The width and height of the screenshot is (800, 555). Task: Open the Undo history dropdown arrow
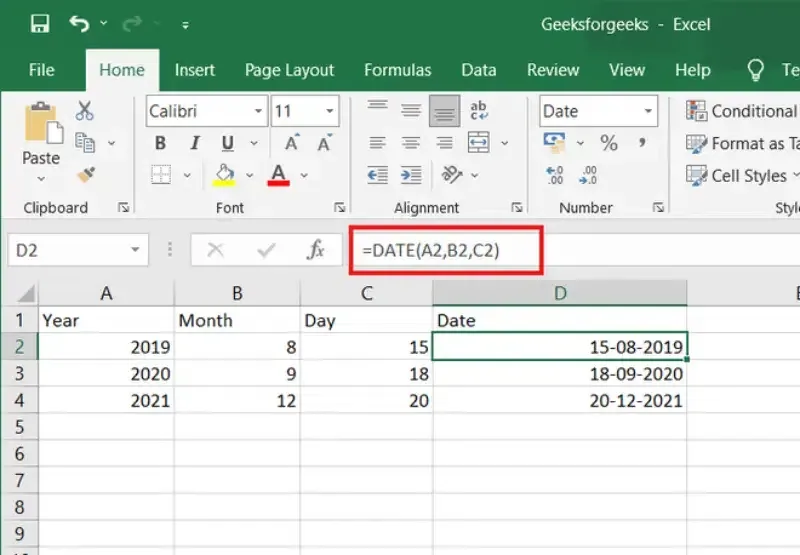coord(104,23)
